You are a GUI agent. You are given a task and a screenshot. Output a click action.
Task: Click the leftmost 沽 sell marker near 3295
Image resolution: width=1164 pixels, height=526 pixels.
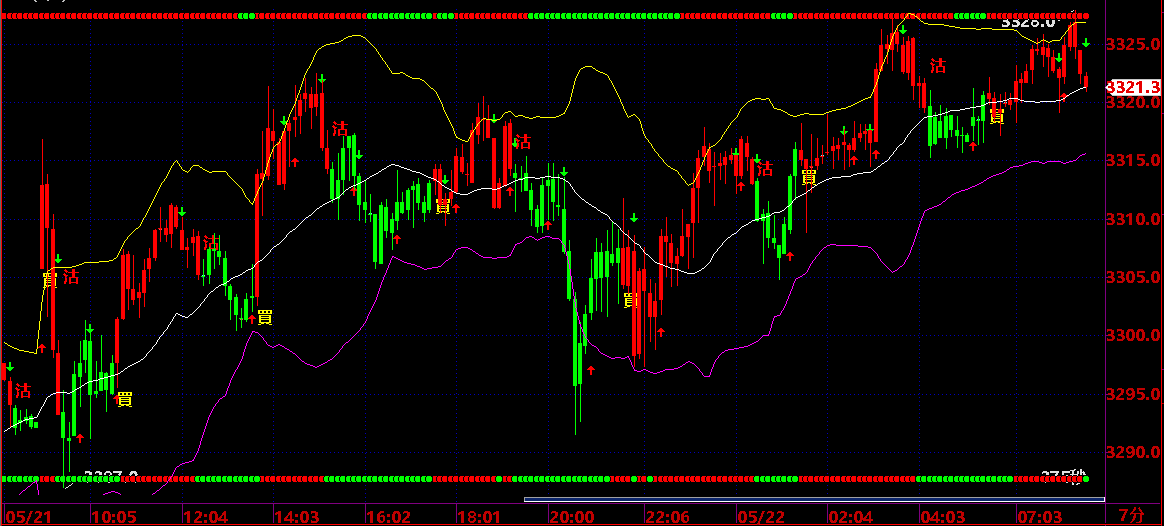[24, 389]
